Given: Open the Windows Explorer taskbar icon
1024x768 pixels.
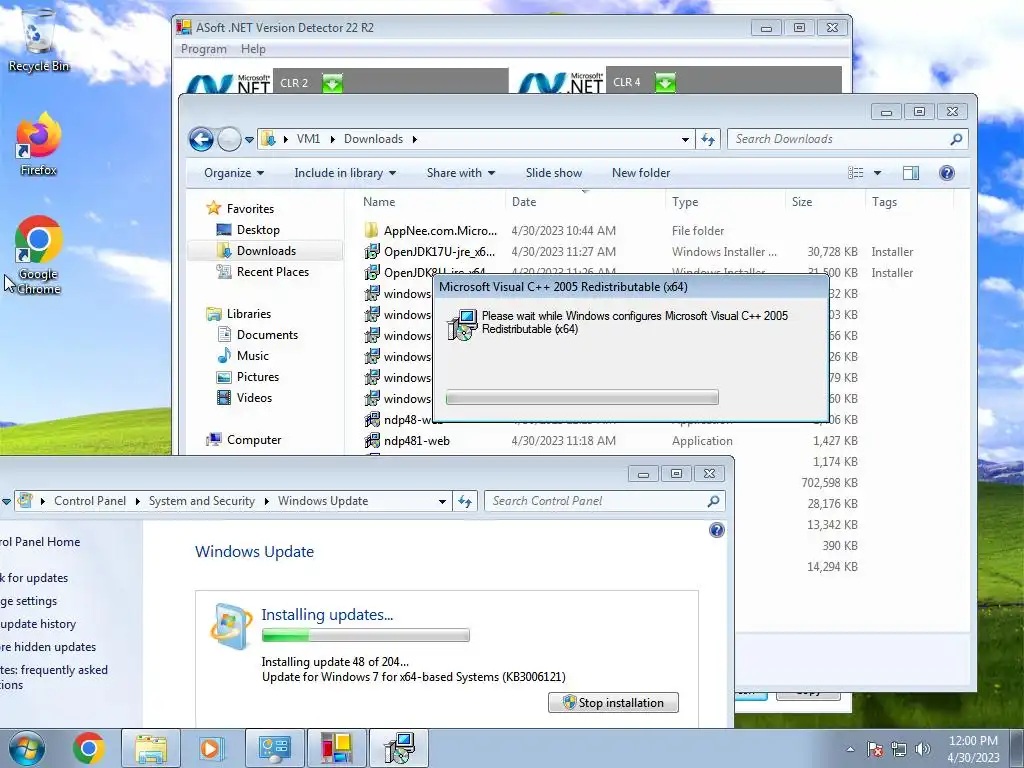Looking at the screenshot, I should (151, 748).
